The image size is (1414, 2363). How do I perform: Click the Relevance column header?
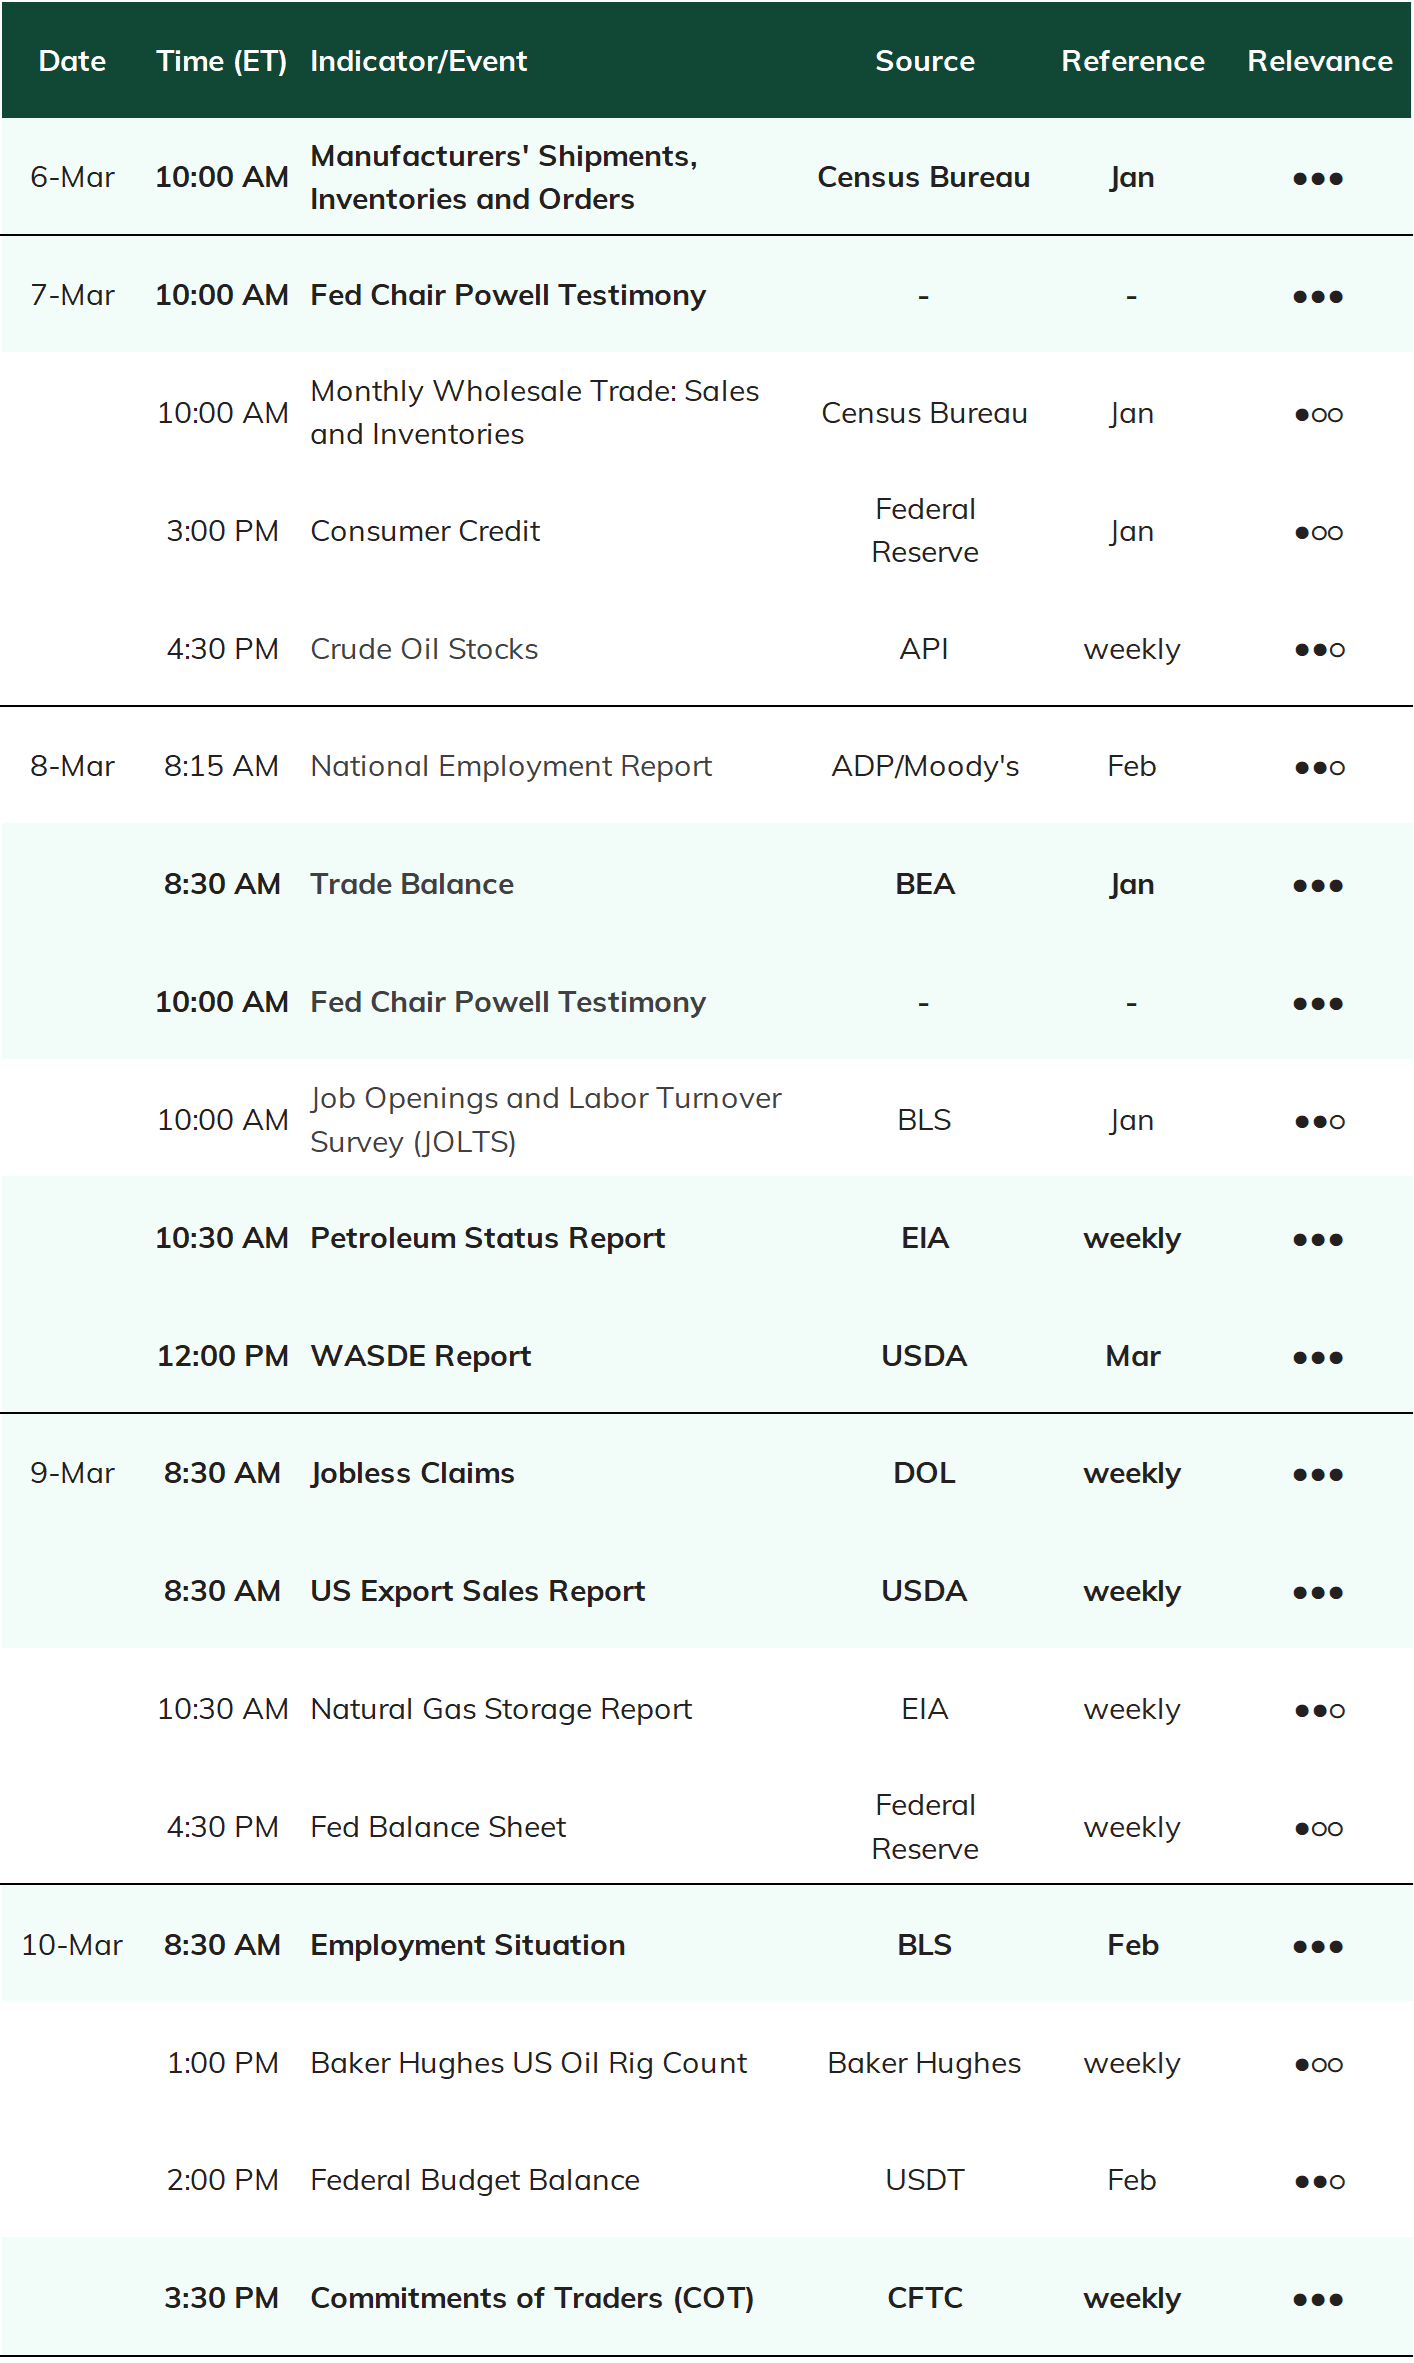1319,61
